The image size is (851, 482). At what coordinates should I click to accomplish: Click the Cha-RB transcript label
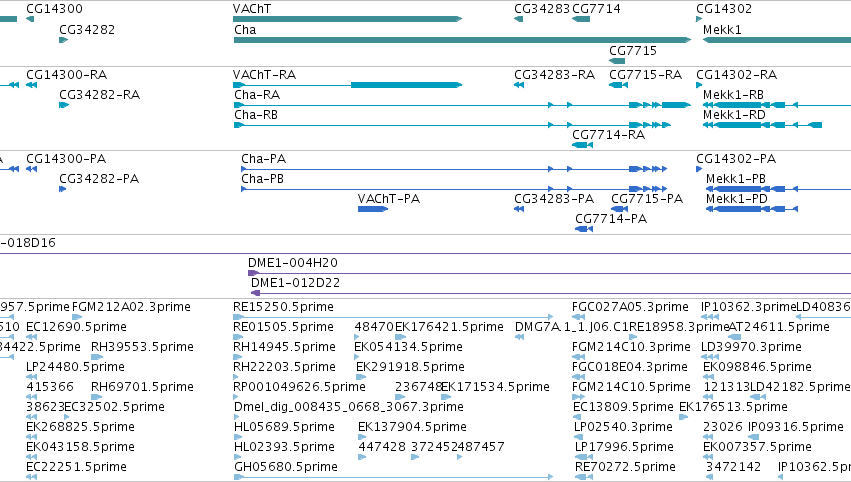click(x=256, y=115)
